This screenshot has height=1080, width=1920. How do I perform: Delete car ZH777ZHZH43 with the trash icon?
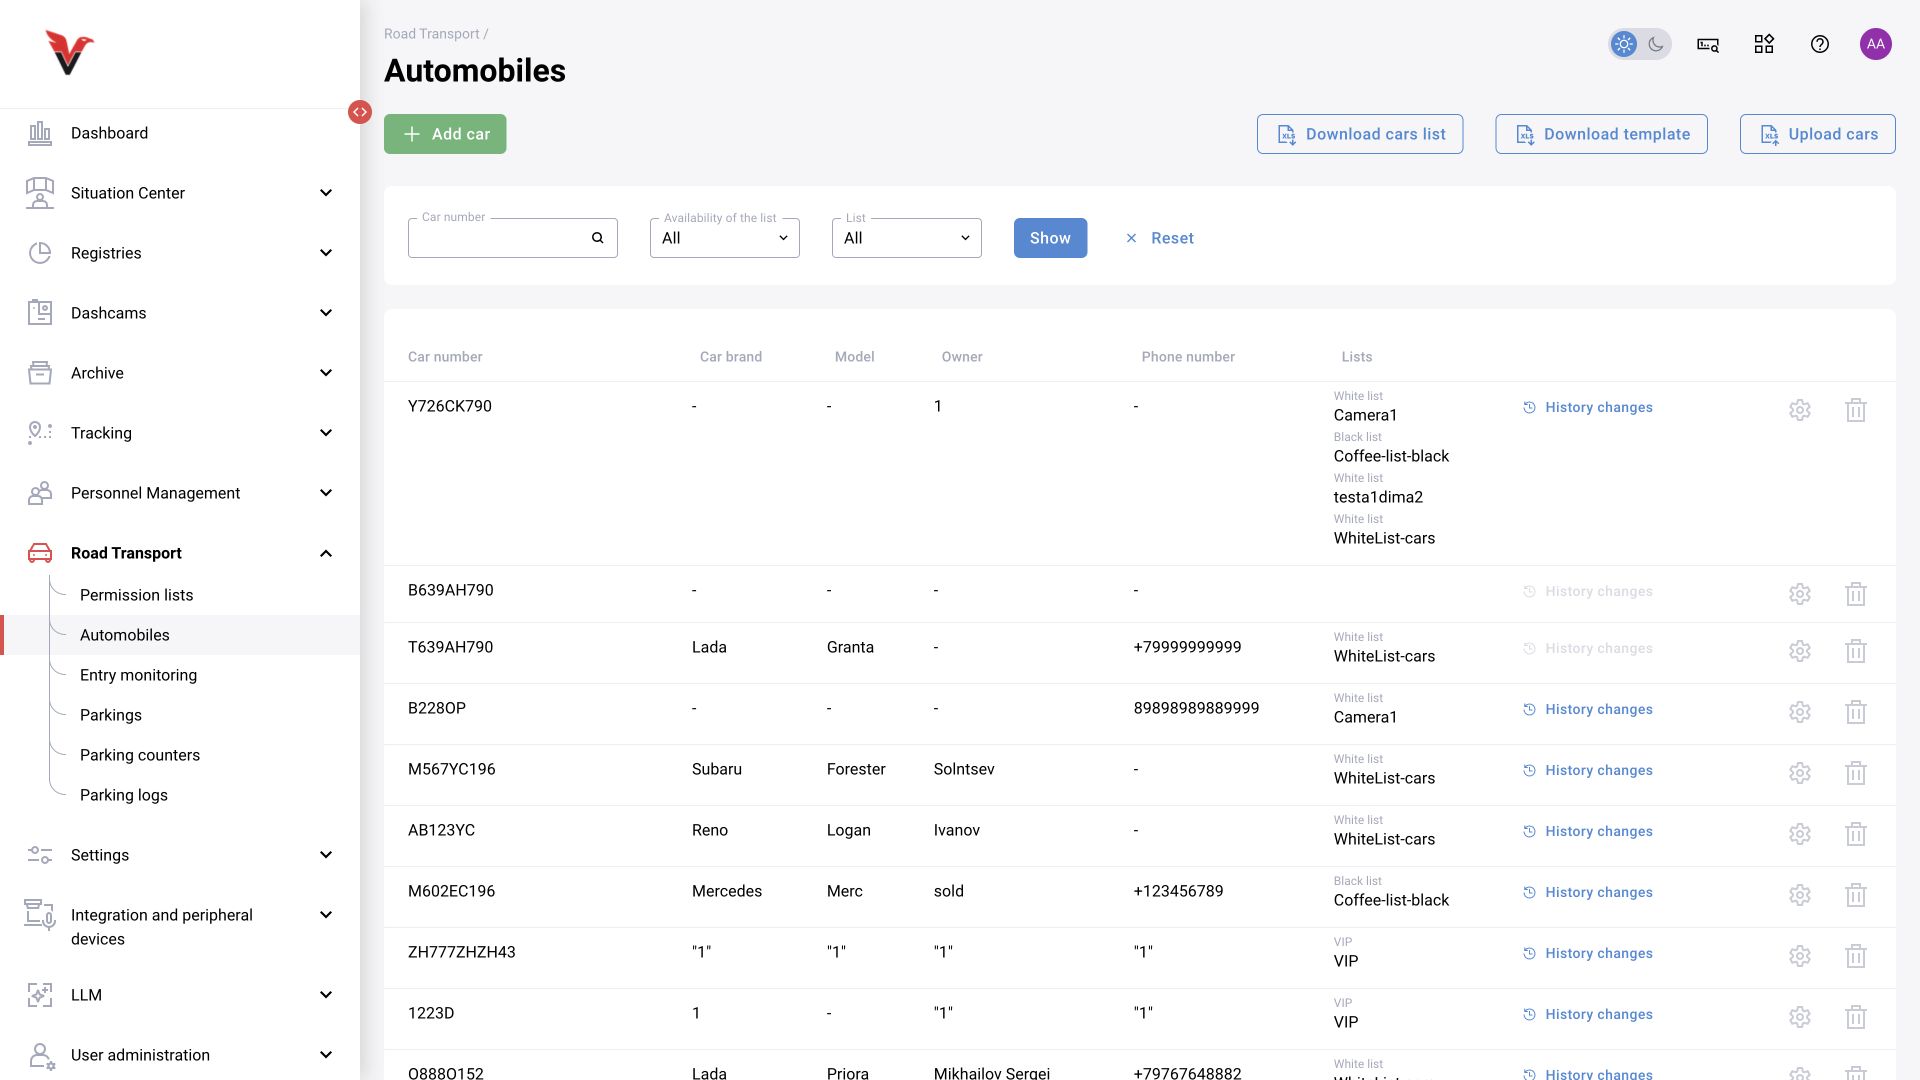1856,956
